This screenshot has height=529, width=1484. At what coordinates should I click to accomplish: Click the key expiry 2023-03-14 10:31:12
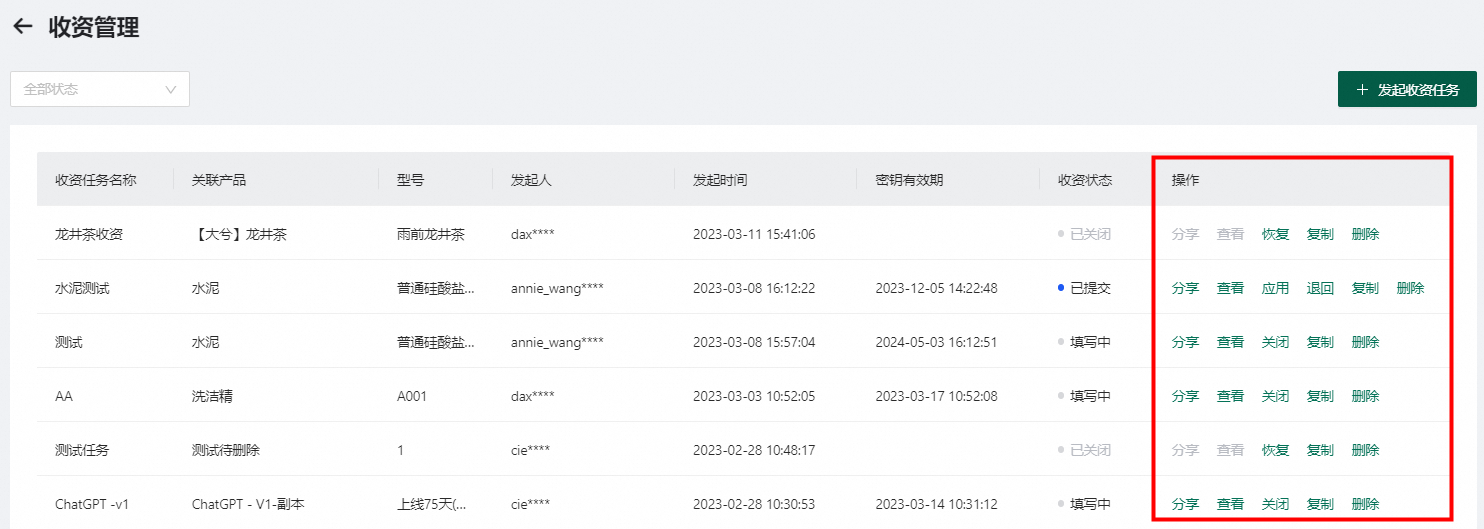[936, 504]
